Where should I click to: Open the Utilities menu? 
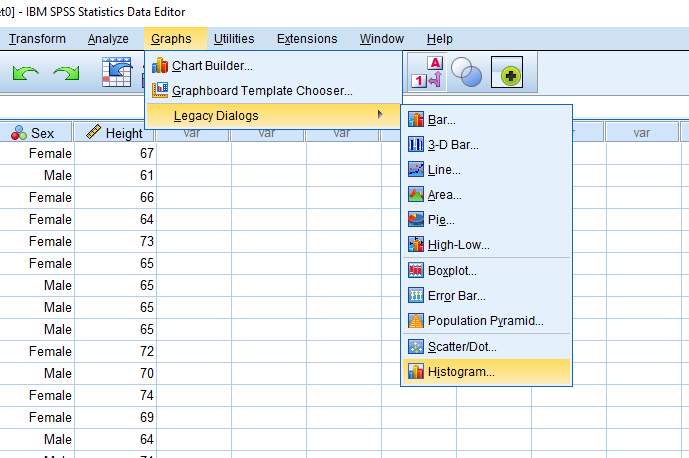pyautogui.click(x=234, y=39)
